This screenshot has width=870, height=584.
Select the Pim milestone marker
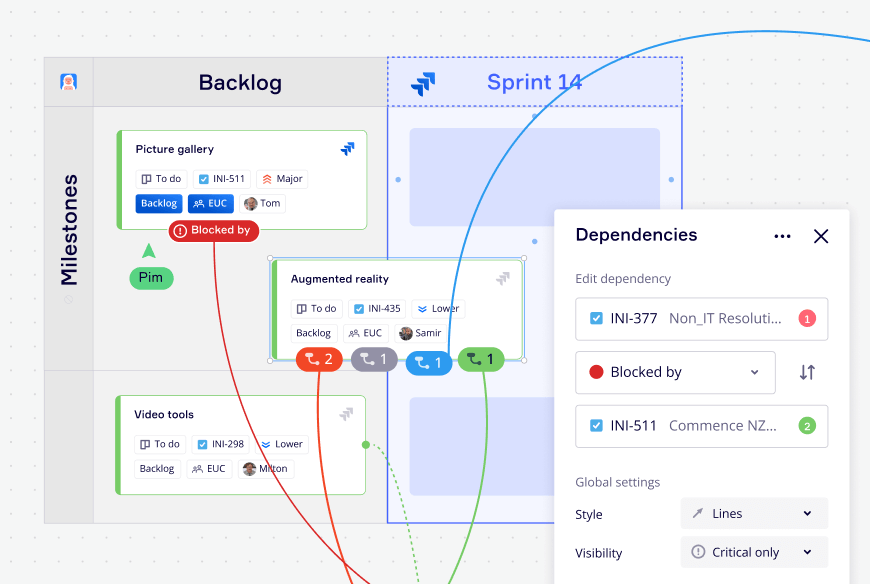(x=151, y=278)
